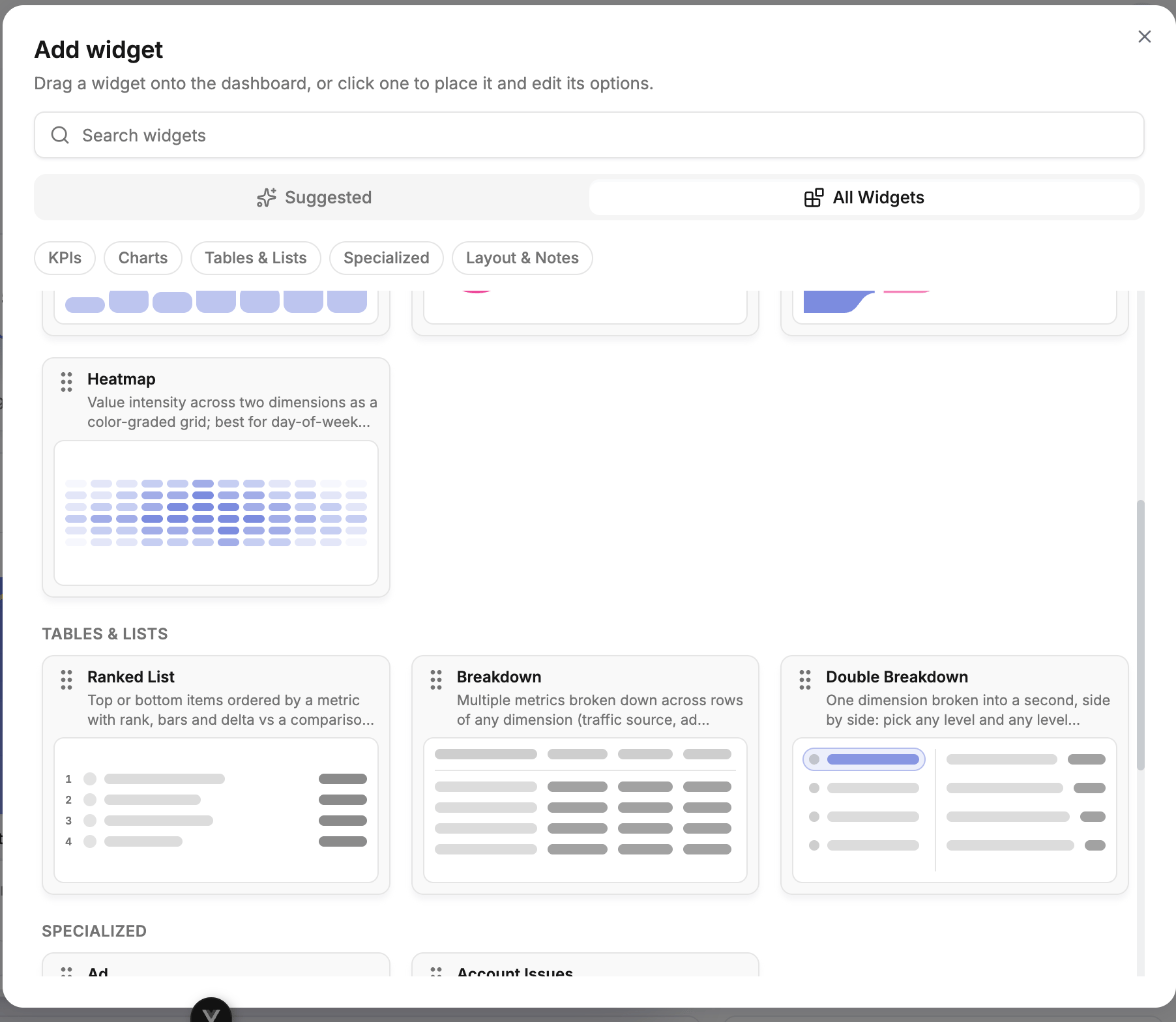Select the Specialized category chip
This screenshot has height=1022, width=1176.
click(386, 258)
